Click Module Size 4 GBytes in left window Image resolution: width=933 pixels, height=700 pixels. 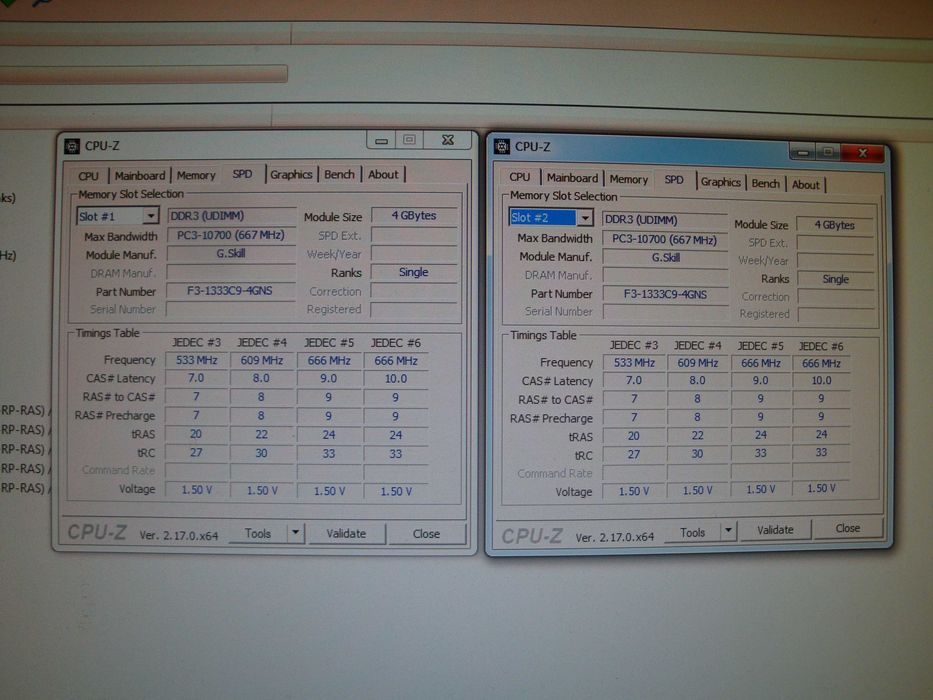click(x=414, y=215)
